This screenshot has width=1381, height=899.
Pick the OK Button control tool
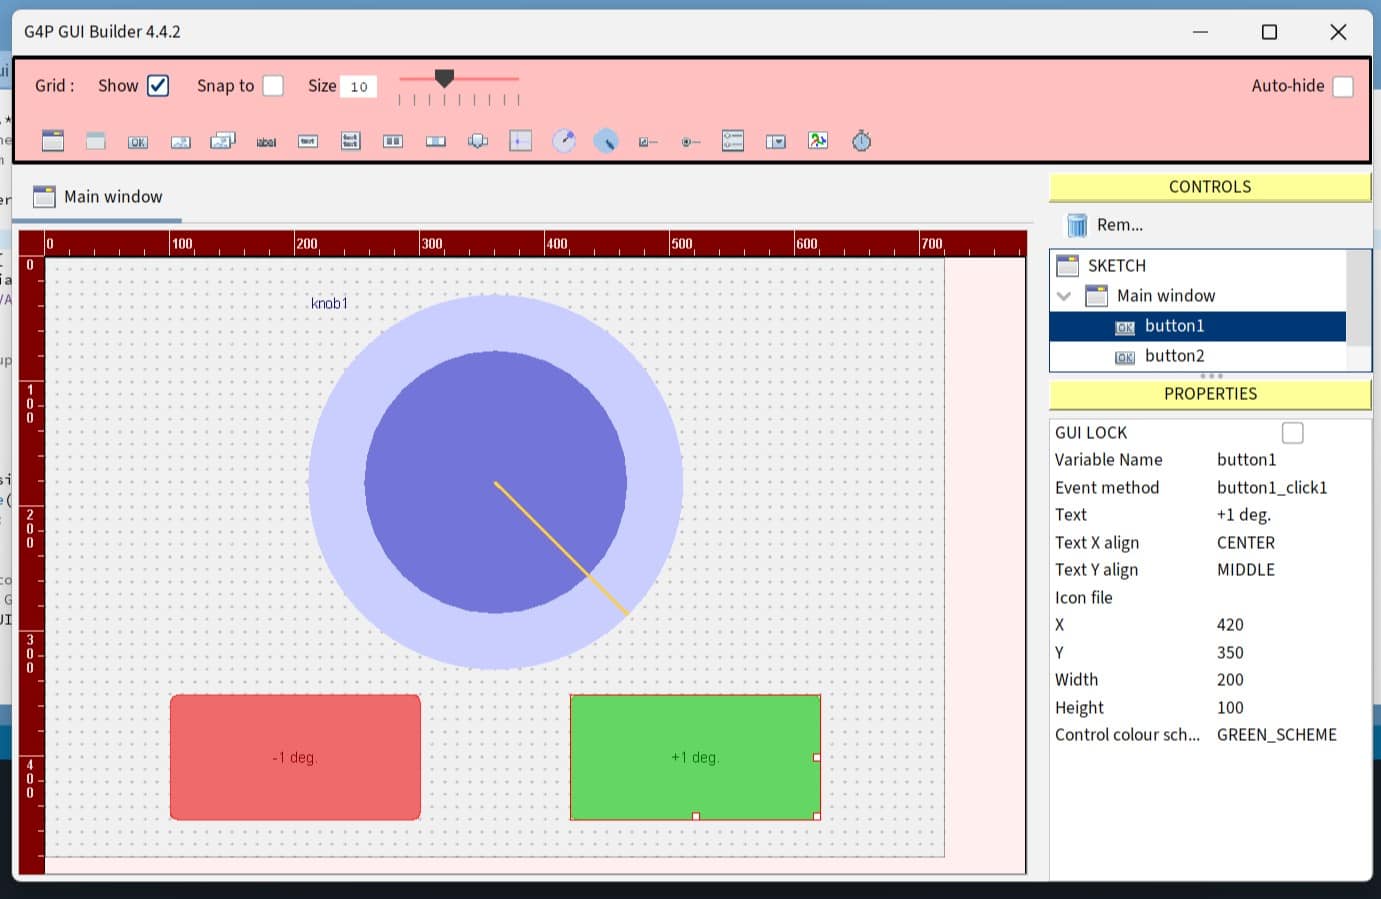point(138,142)
